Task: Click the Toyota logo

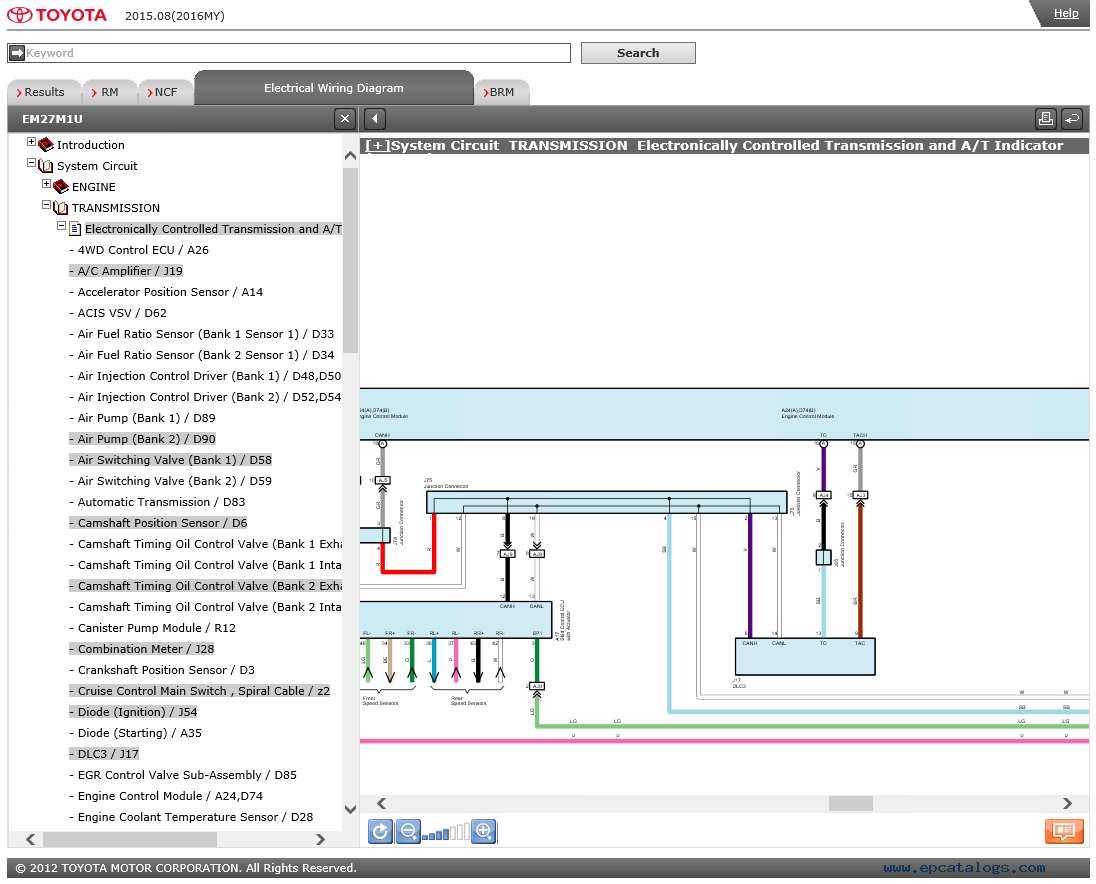Action: tap(57, 15)
